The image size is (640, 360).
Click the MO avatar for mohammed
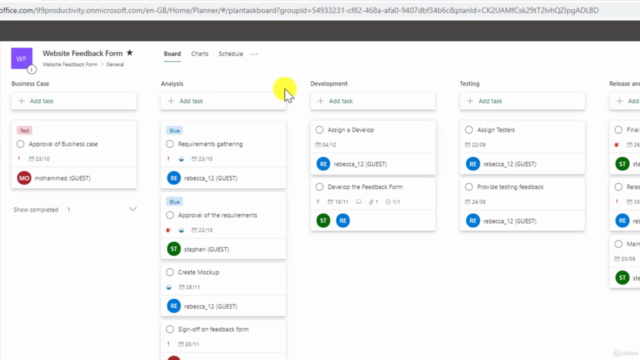(24, 178)
